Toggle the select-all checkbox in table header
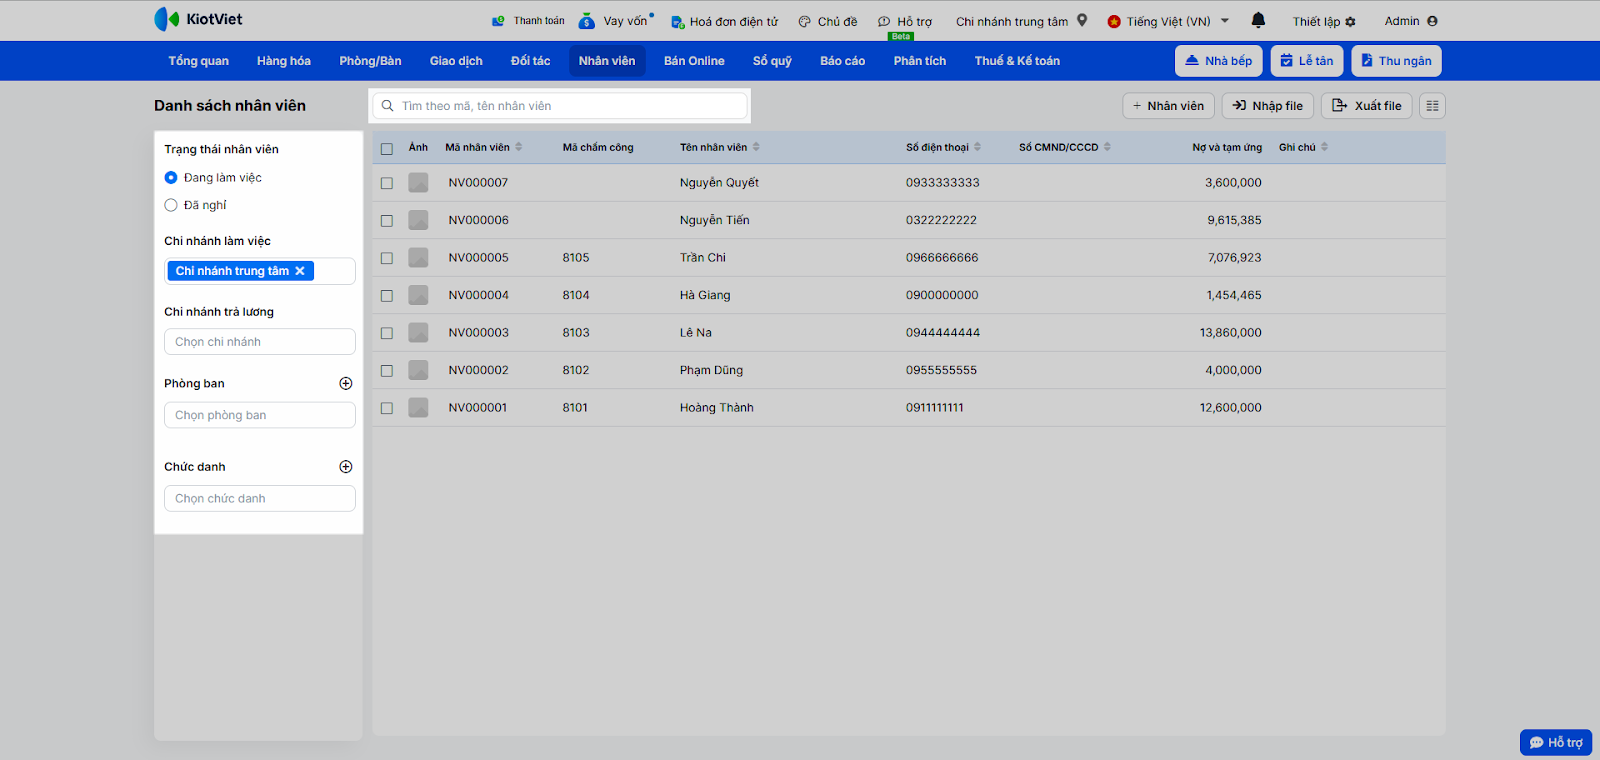This screenshot has width=1600, height=760. pyautogui.click(x=387, y=148)
